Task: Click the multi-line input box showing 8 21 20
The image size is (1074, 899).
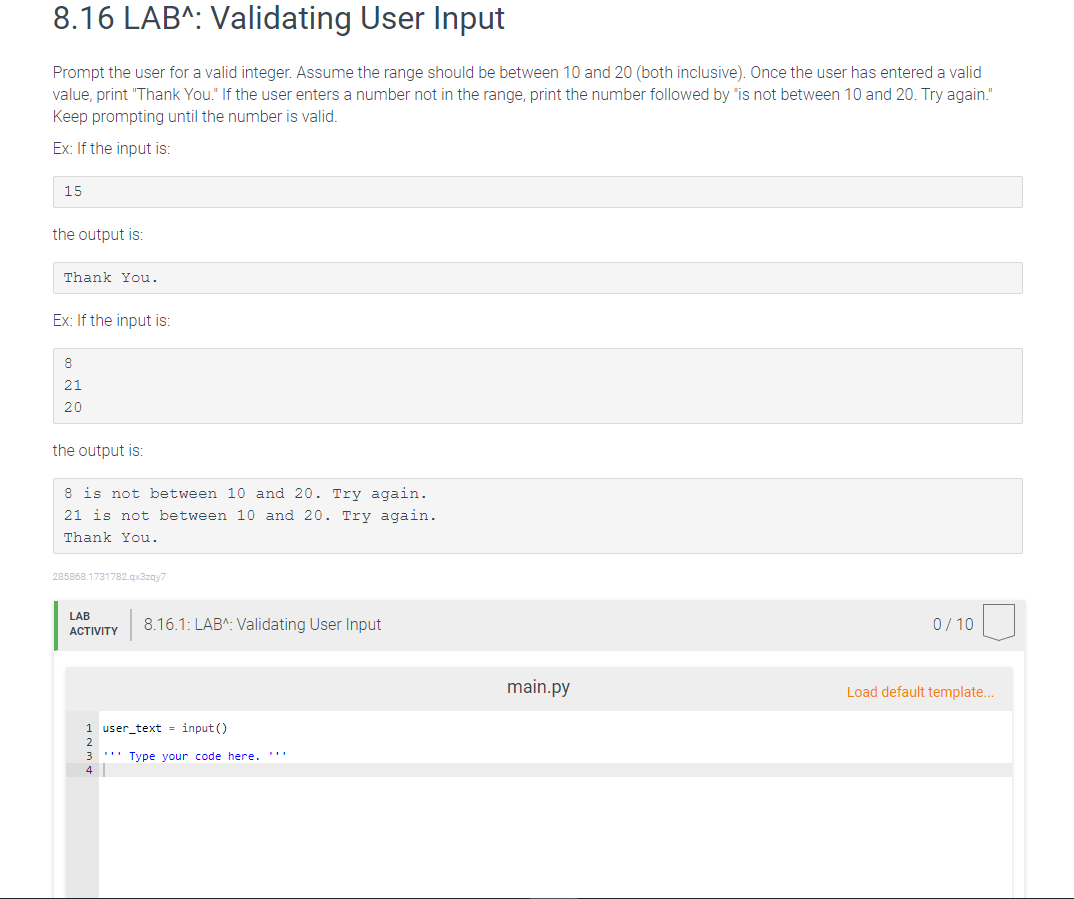Action: pyautogui.click(x=537, y=385)
